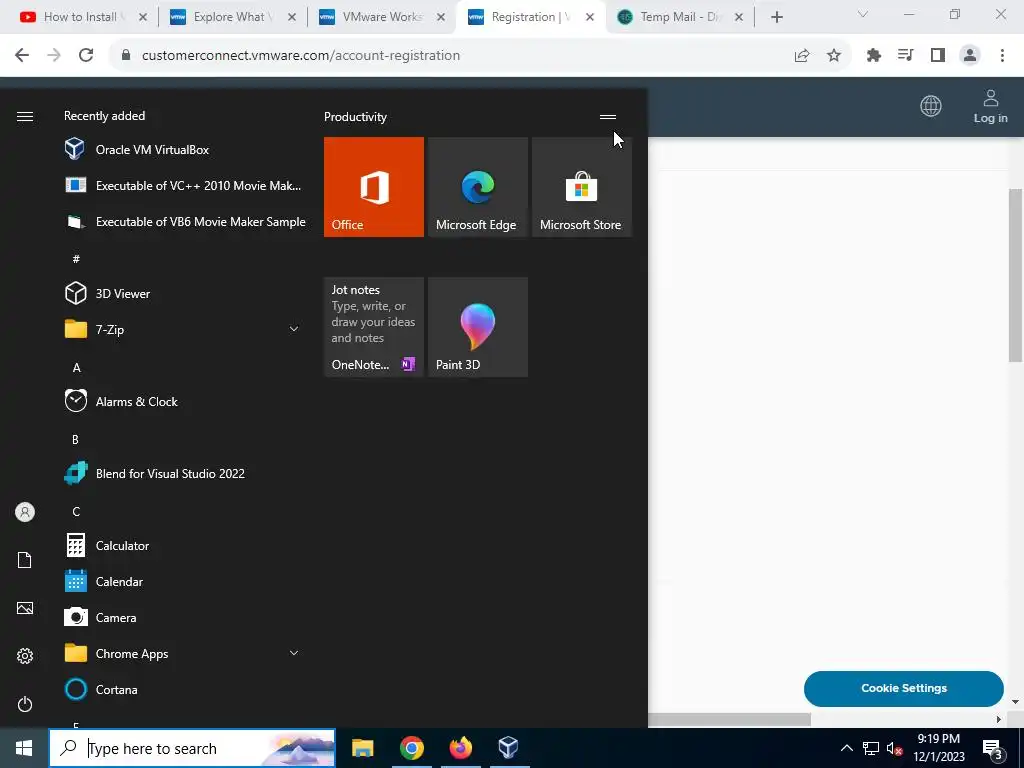Click the Cookie Settings button
The height and width of the screenshot is (768, 1024).
point(904,688)
